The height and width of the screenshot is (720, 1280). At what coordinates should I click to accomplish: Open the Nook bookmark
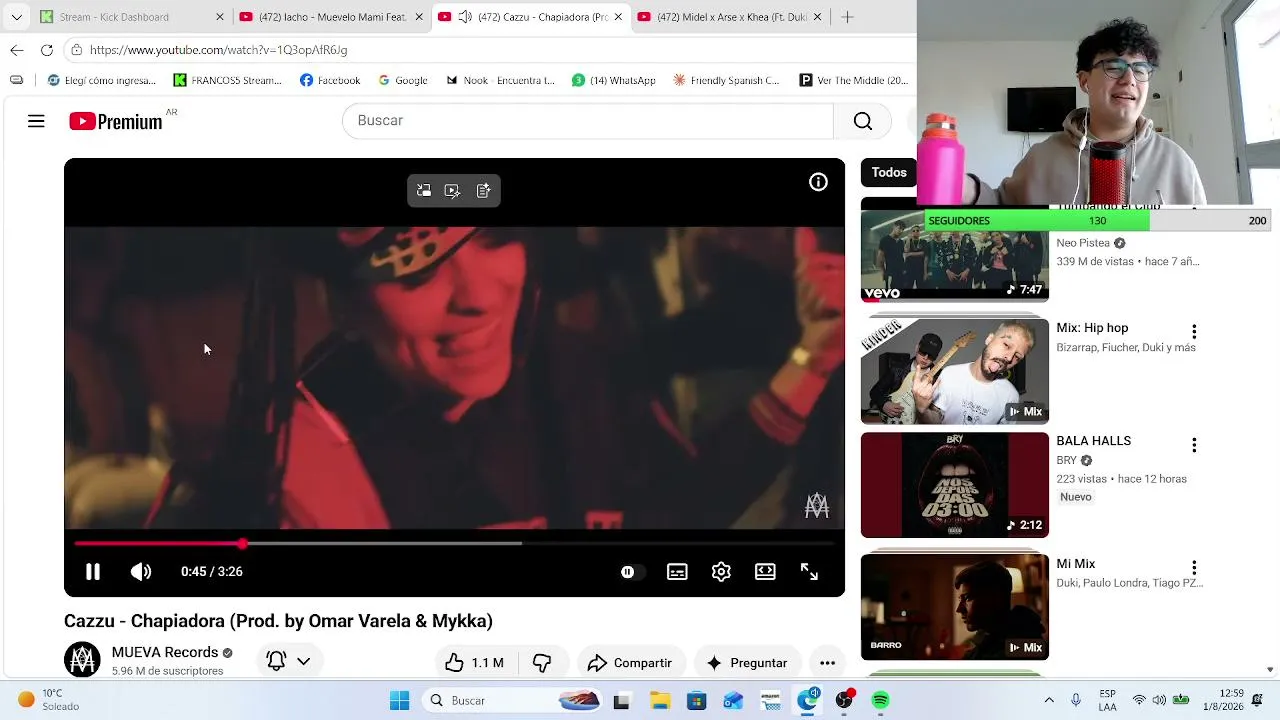500,80
